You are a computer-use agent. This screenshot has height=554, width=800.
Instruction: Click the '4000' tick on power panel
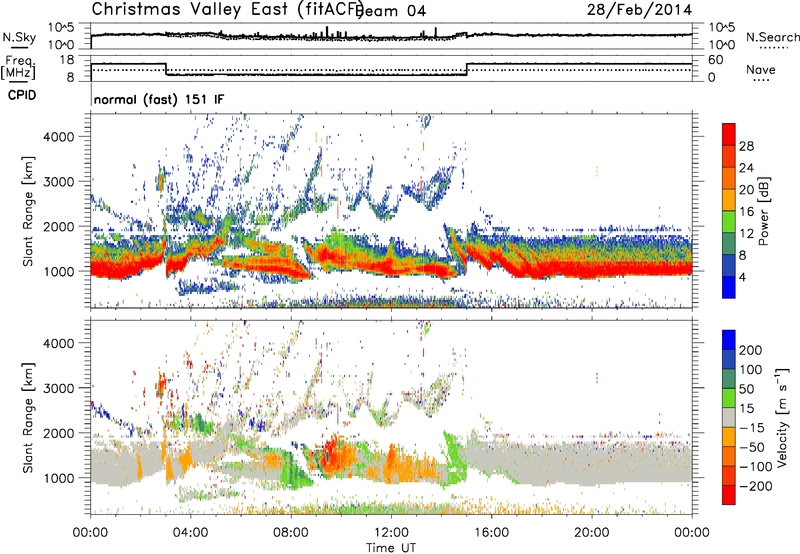(x=59, y=137)
